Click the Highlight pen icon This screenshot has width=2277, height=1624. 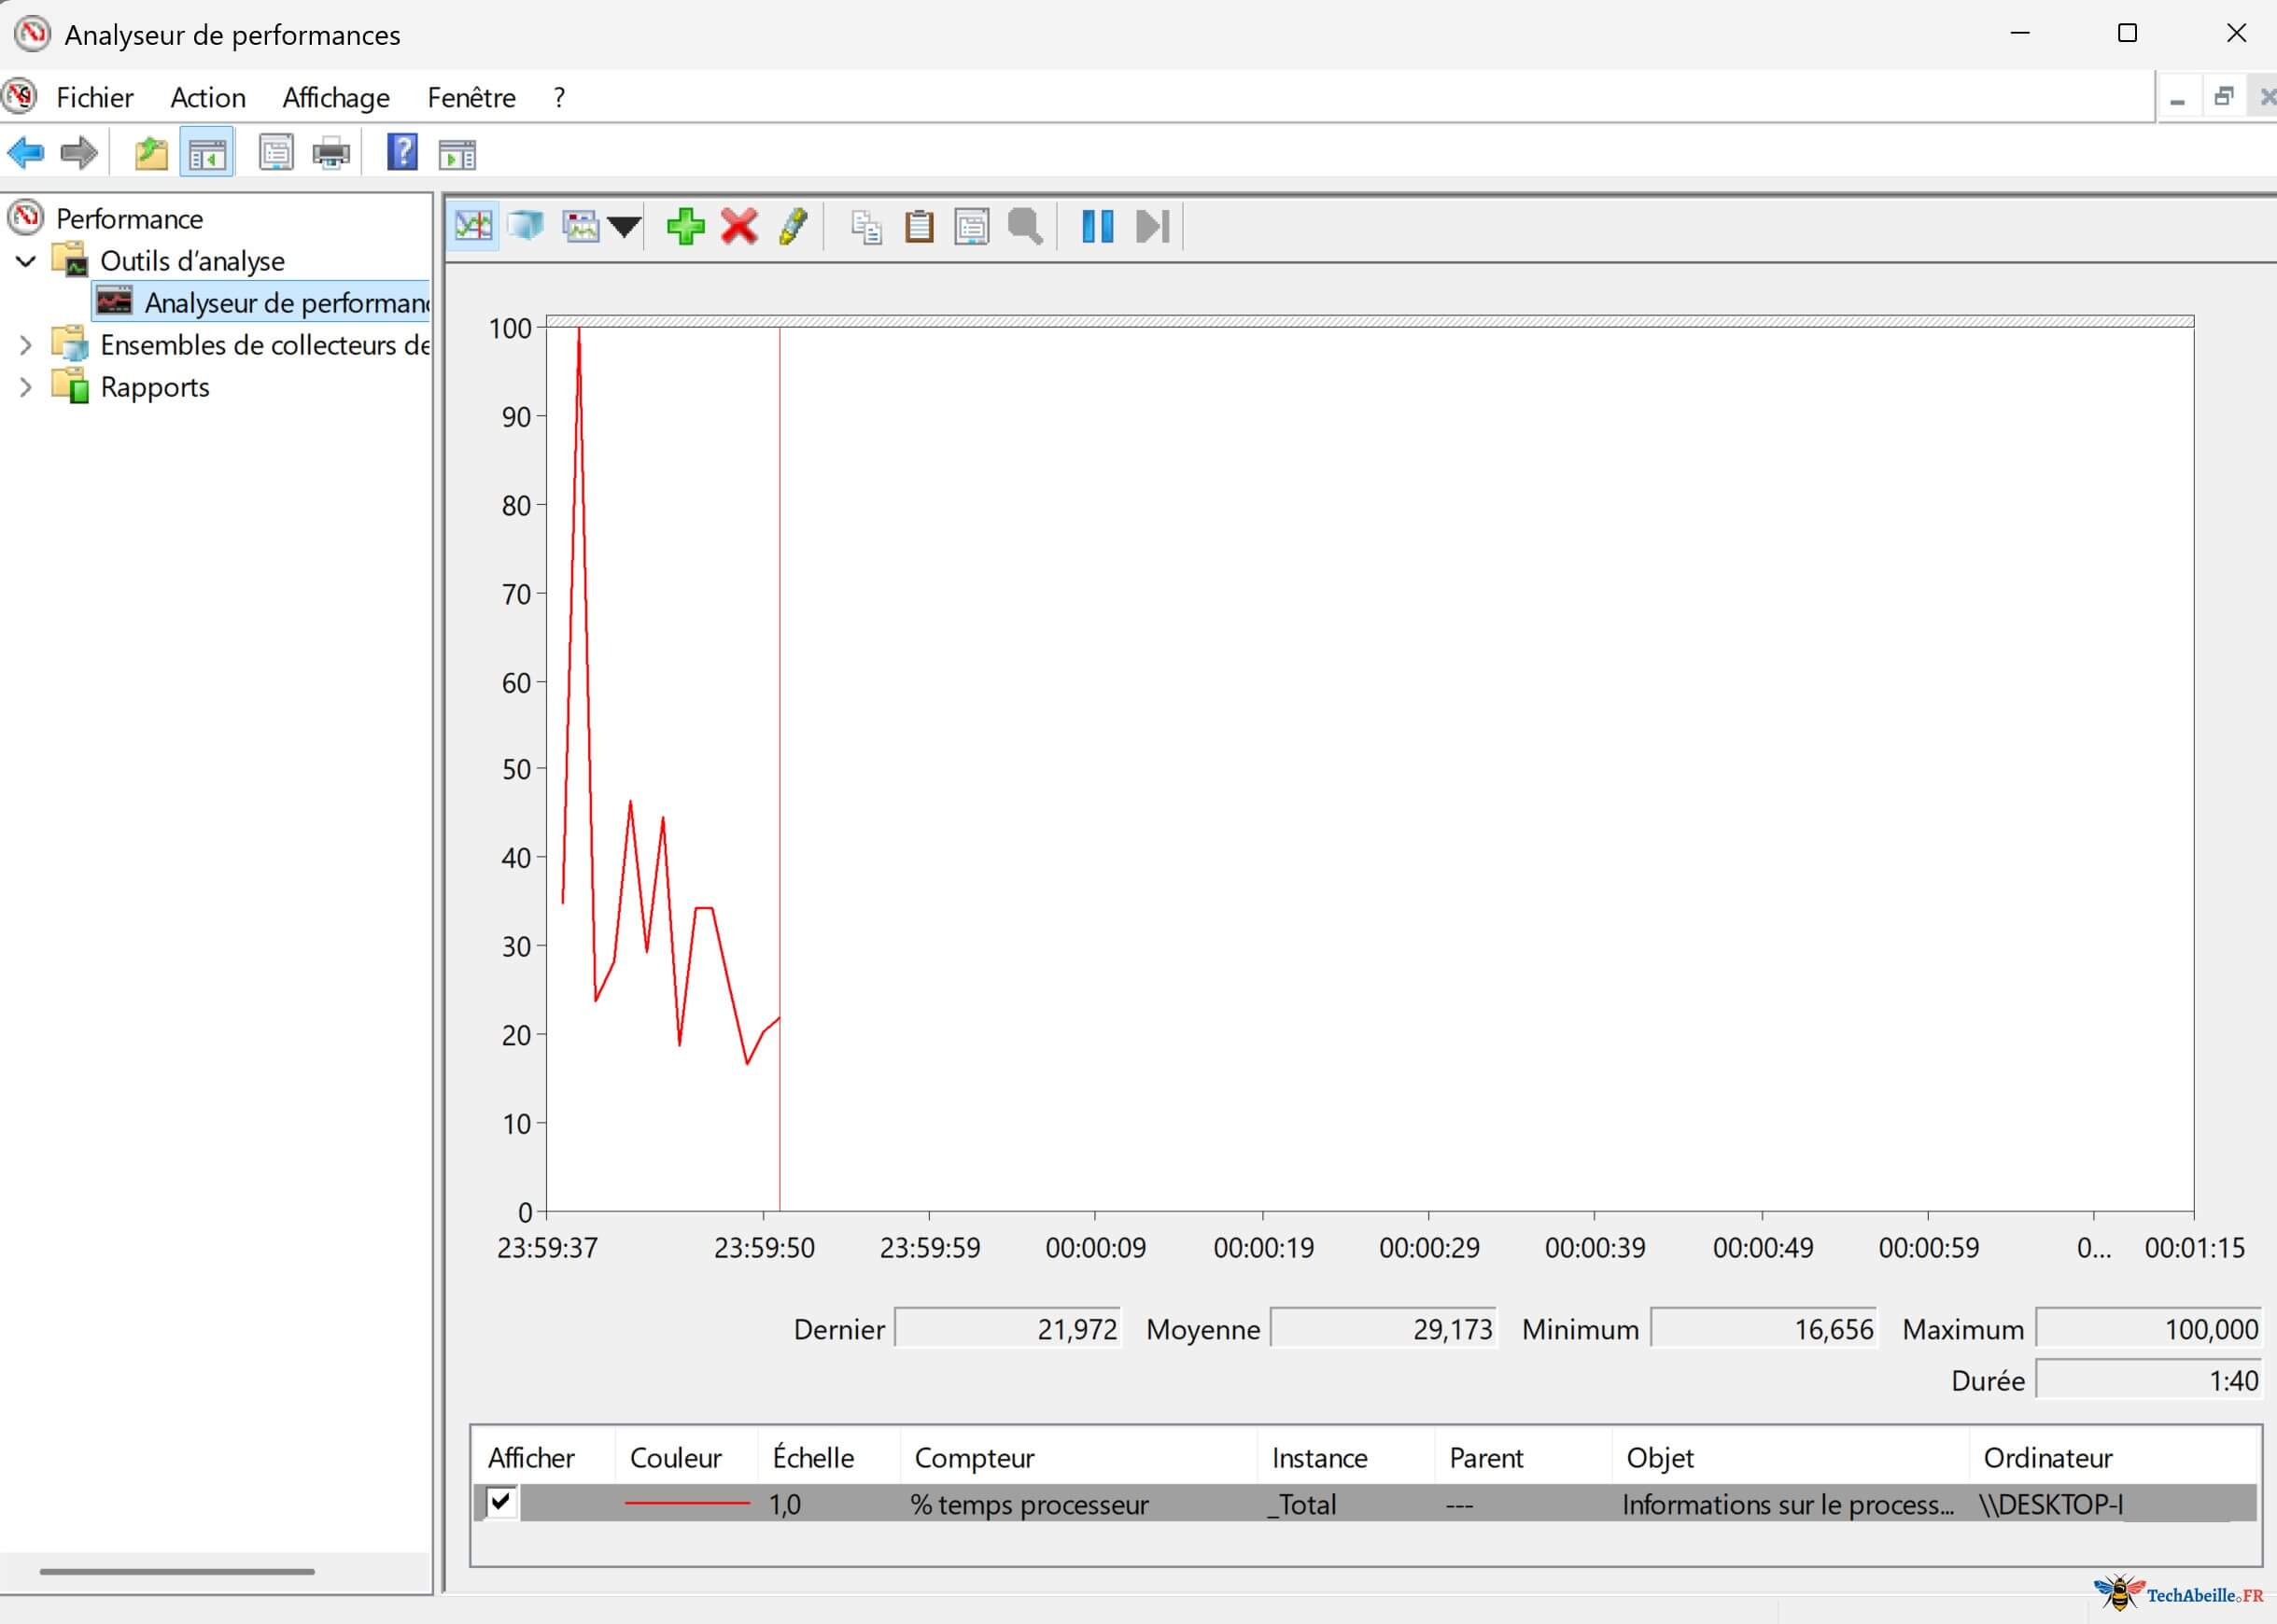tap(793, 226)
